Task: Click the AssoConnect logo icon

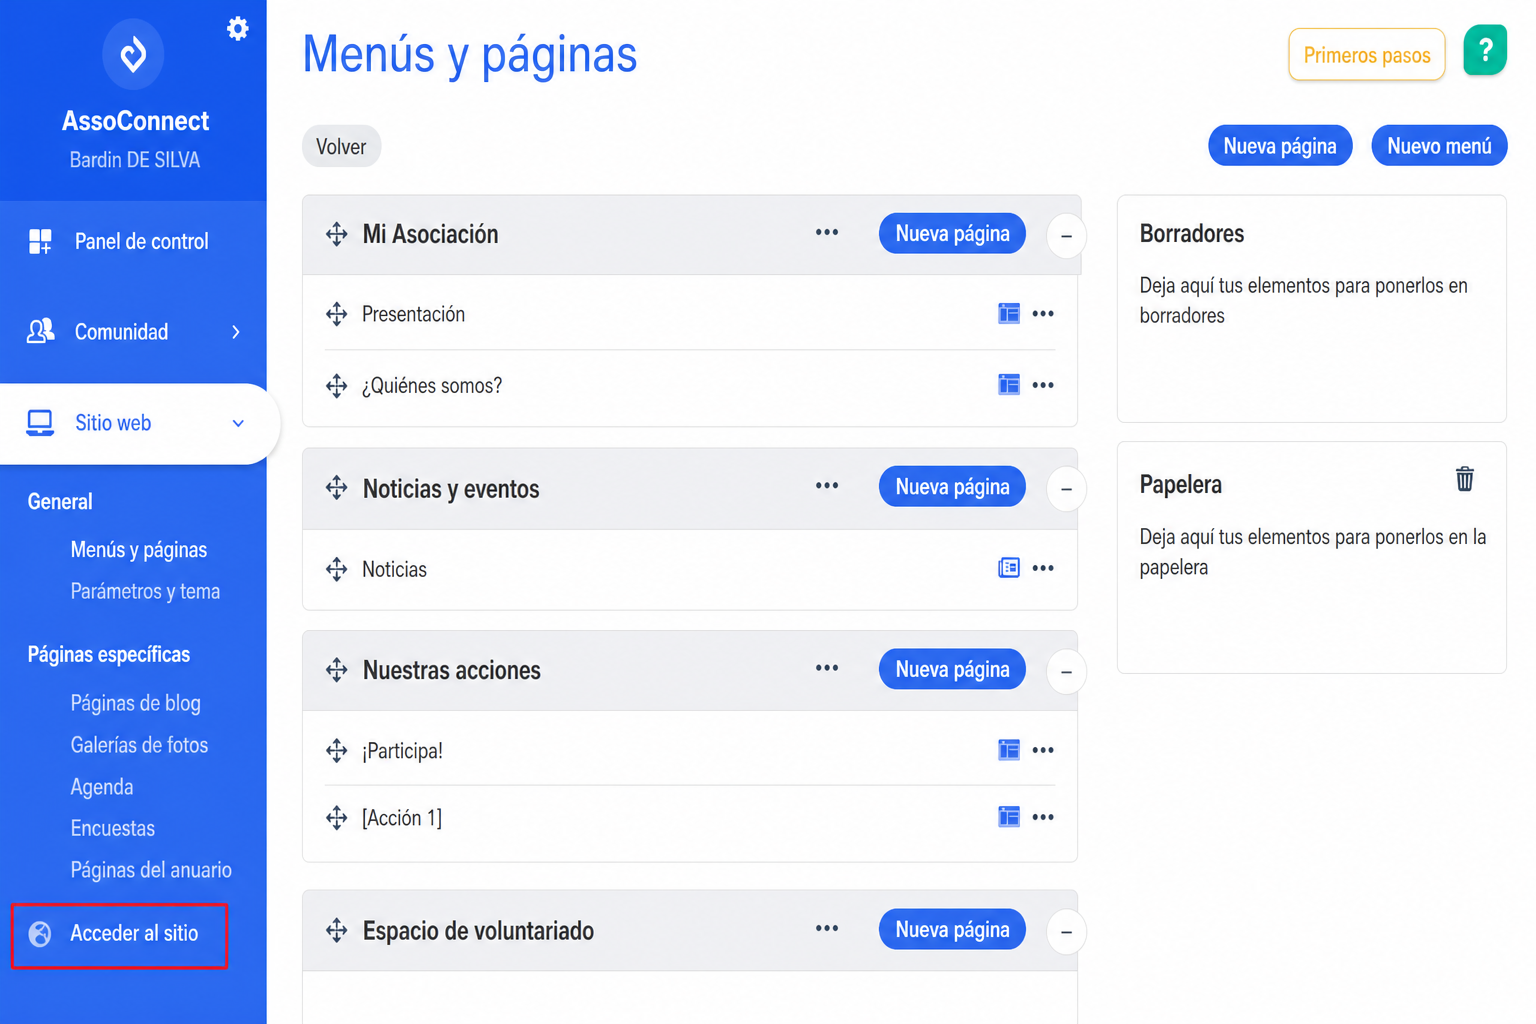Action: [133, 53]
